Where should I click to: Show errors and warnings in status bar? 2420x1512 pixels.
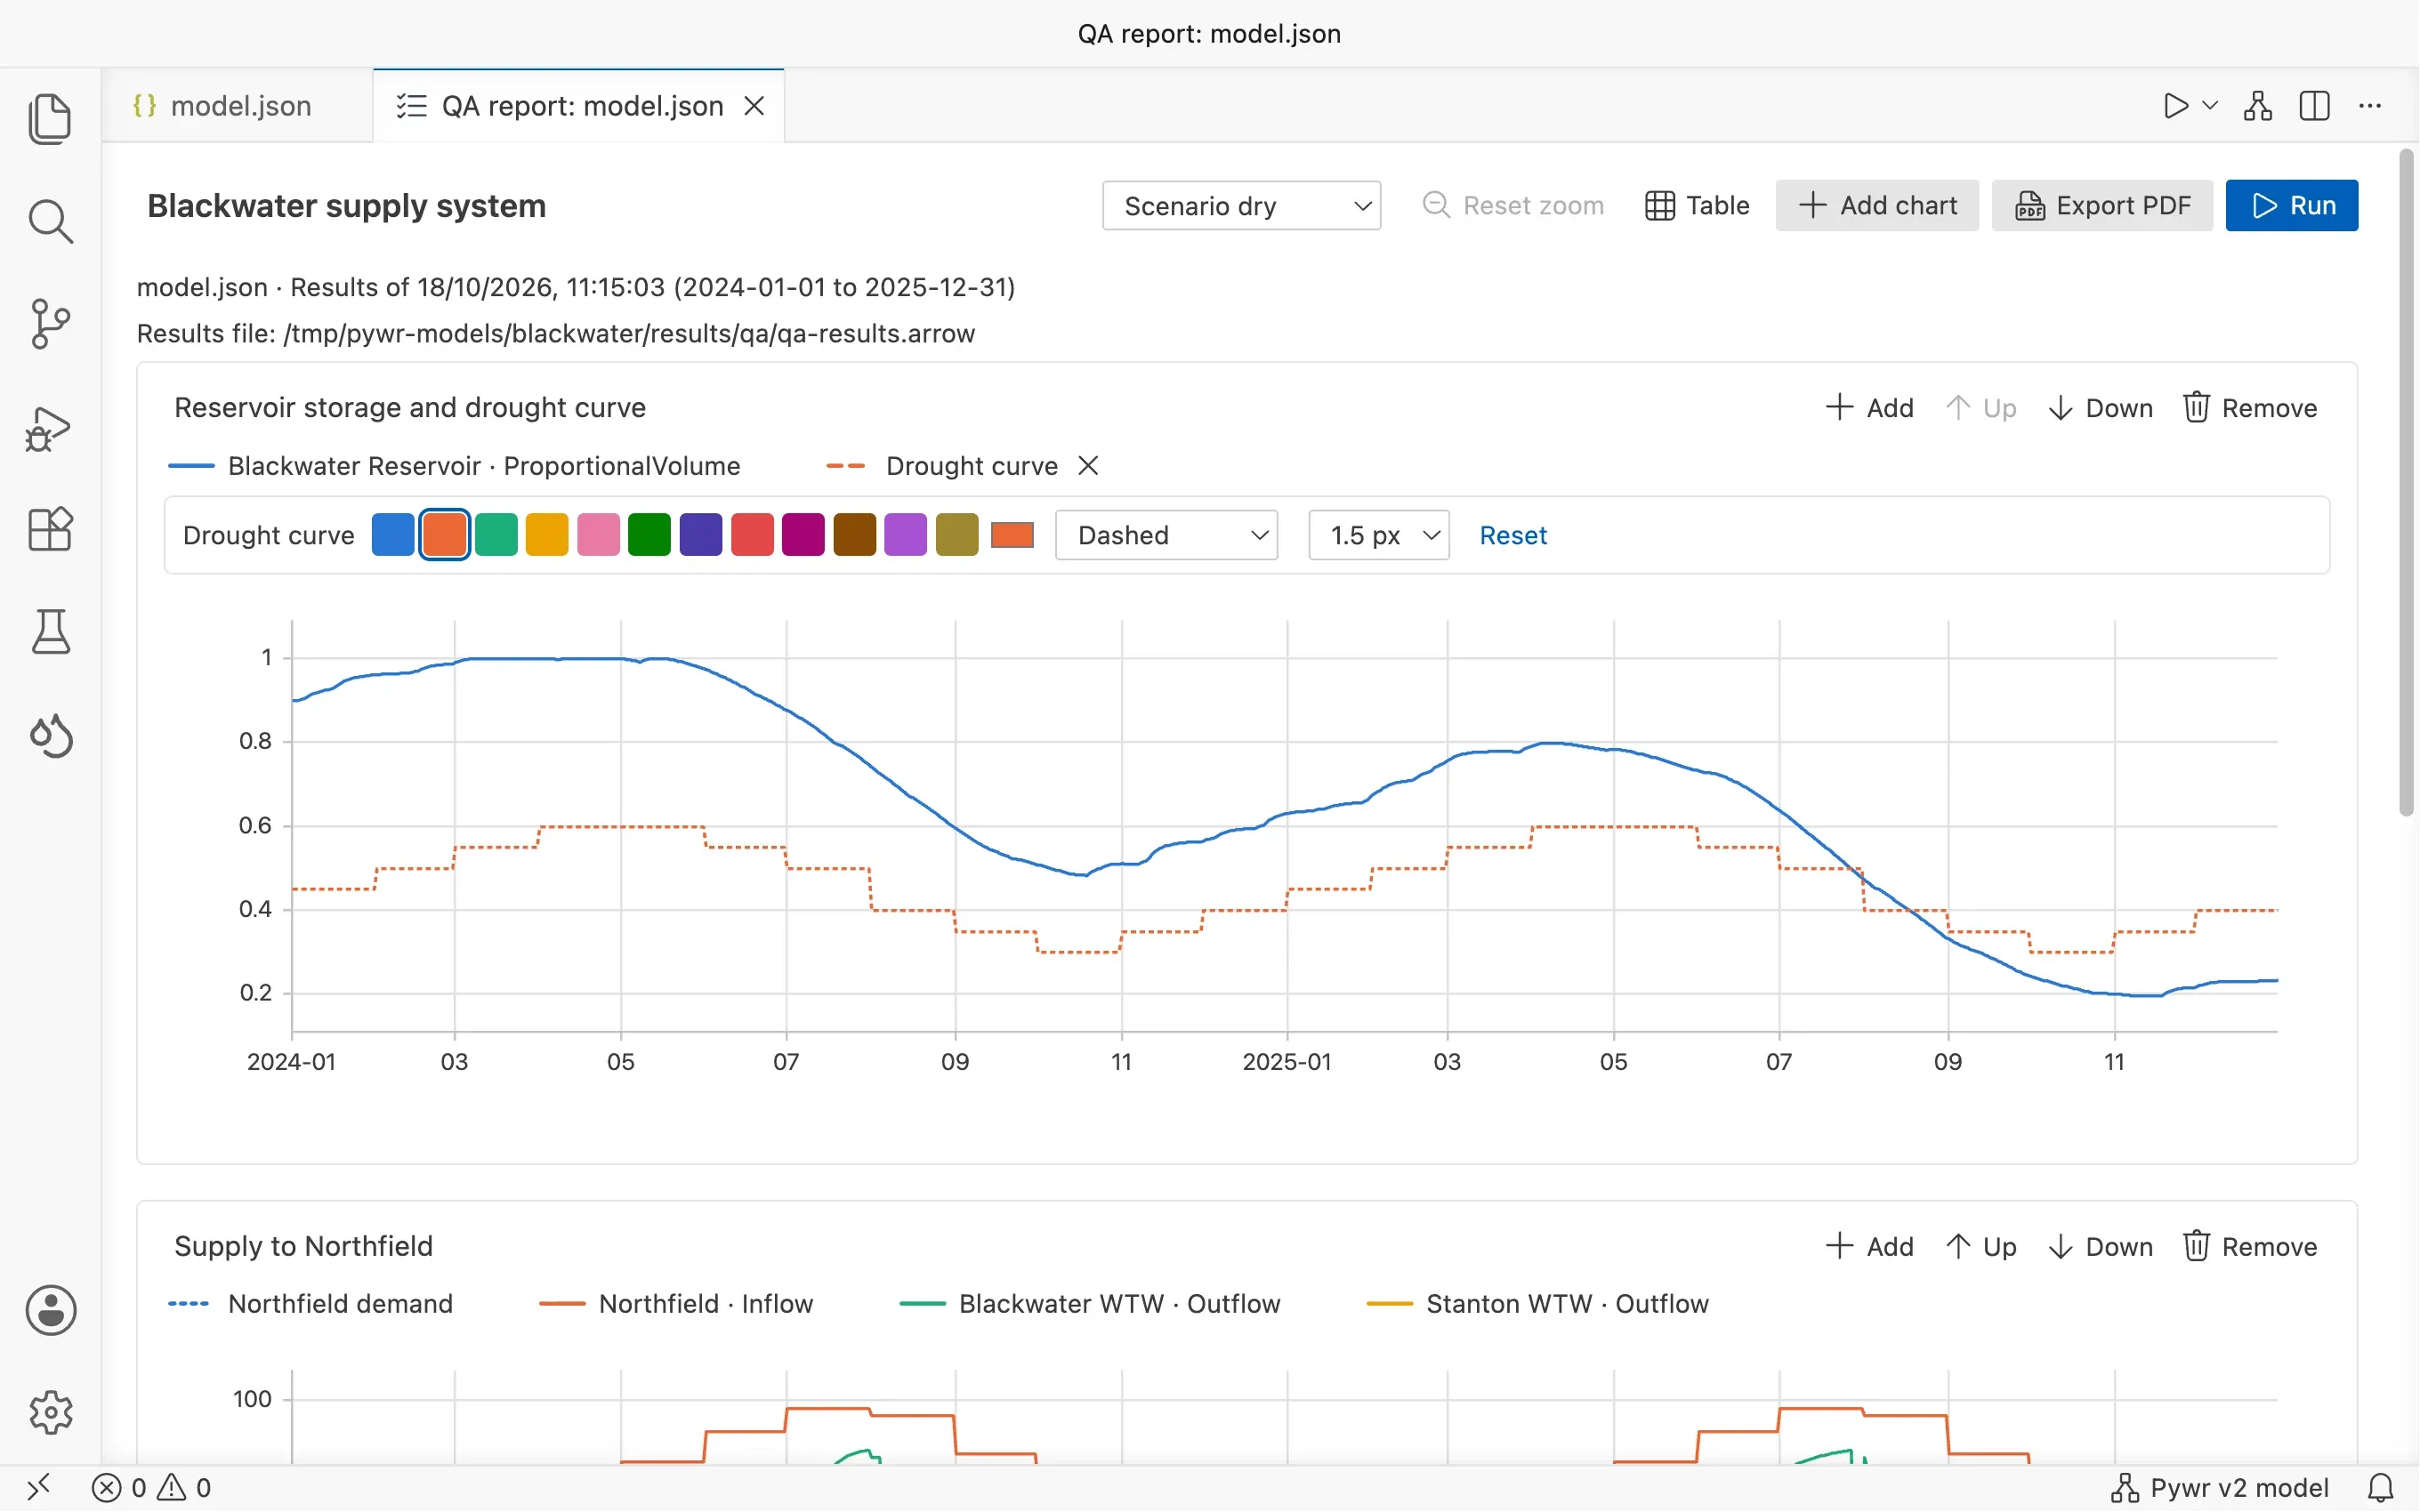(152, 1487)
